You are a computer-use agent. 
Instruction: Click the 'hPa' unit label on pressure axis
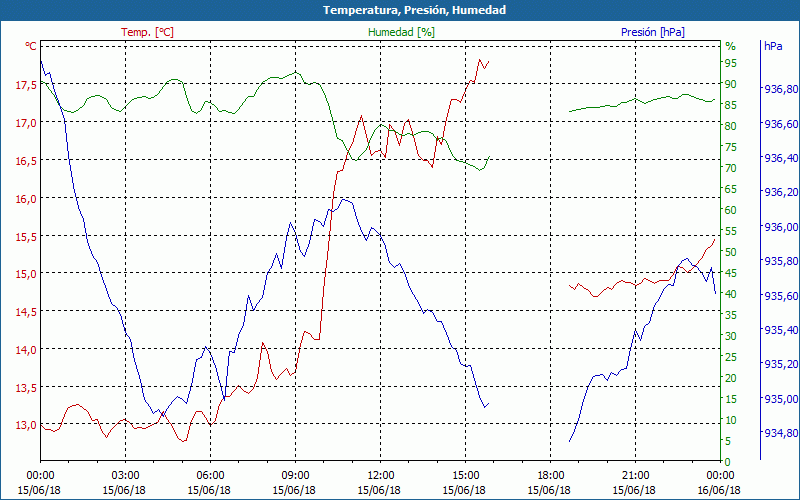773,46
